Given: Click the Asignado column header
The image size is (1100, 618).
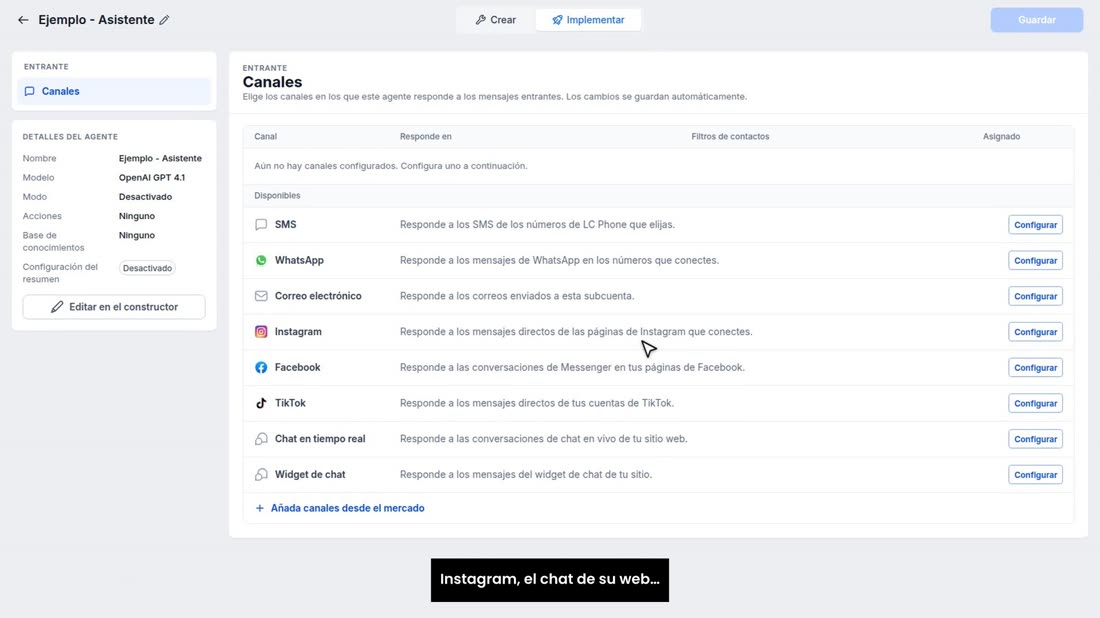Looking at the screenshot, I should pyautogui.click(x=1001, y=137).
